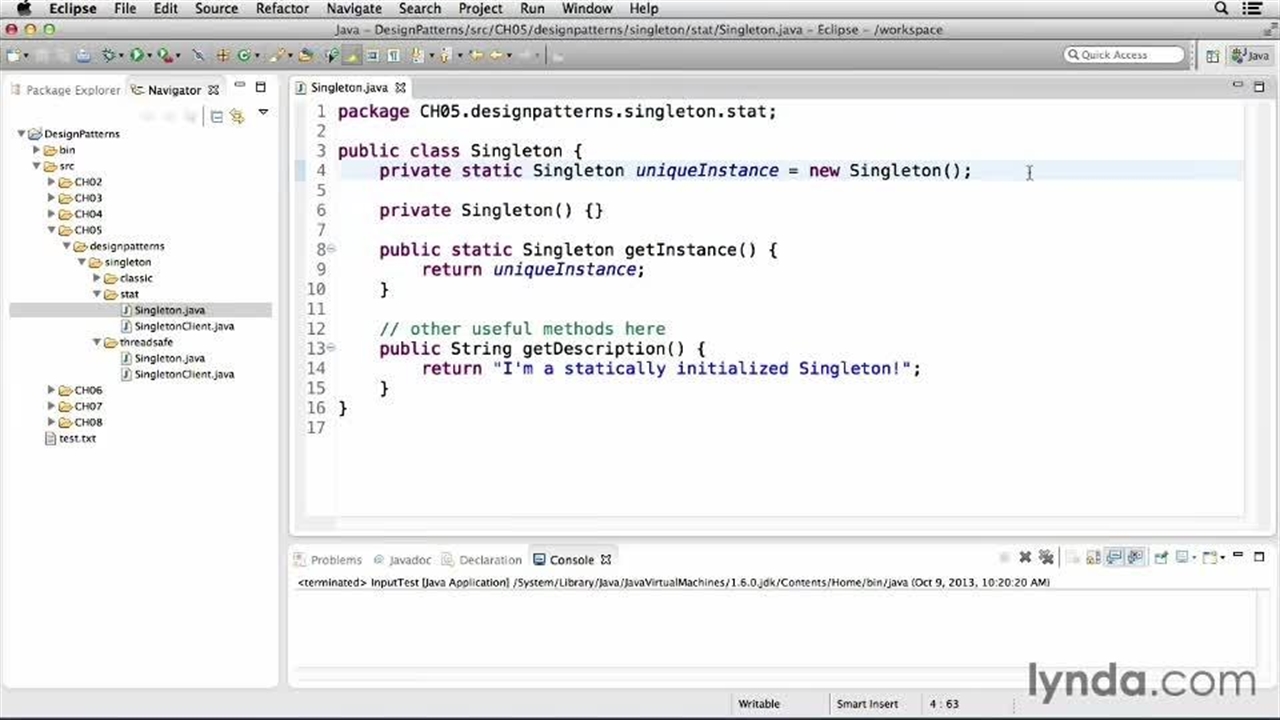Select the Java perspective button
Screen dimensions: 1280x720
(1250, 56)
